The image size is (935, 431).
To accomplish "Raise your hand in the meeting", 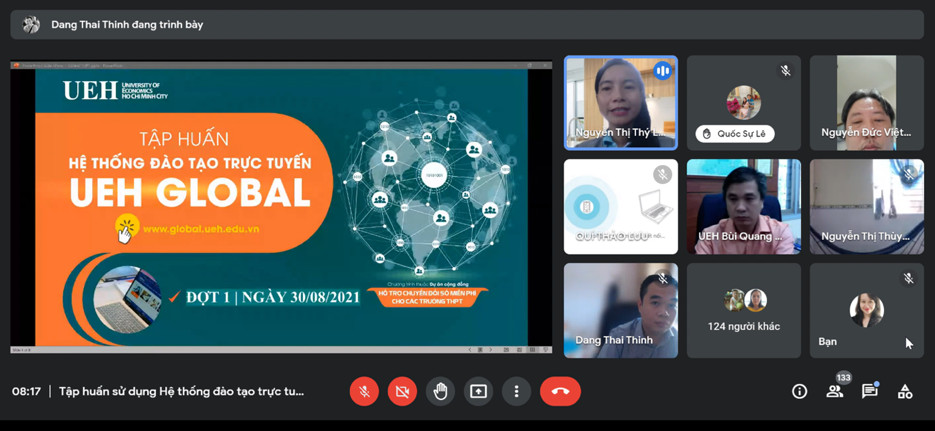I will coord(440,391).
